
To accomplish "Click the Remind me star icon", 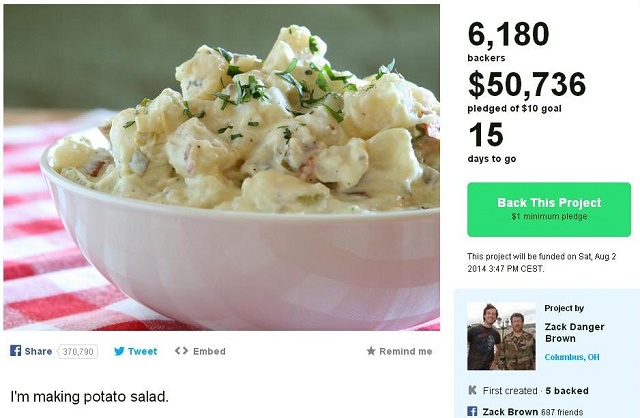I will (371, 352).
